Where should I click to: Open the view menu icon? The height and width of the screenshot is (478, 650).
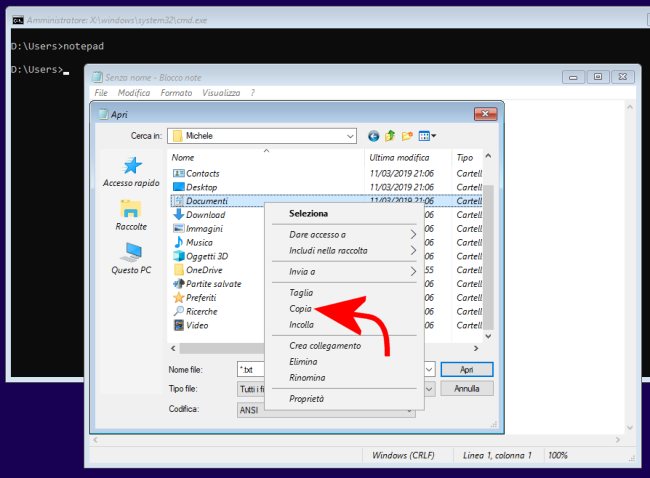tap(427, 136)
